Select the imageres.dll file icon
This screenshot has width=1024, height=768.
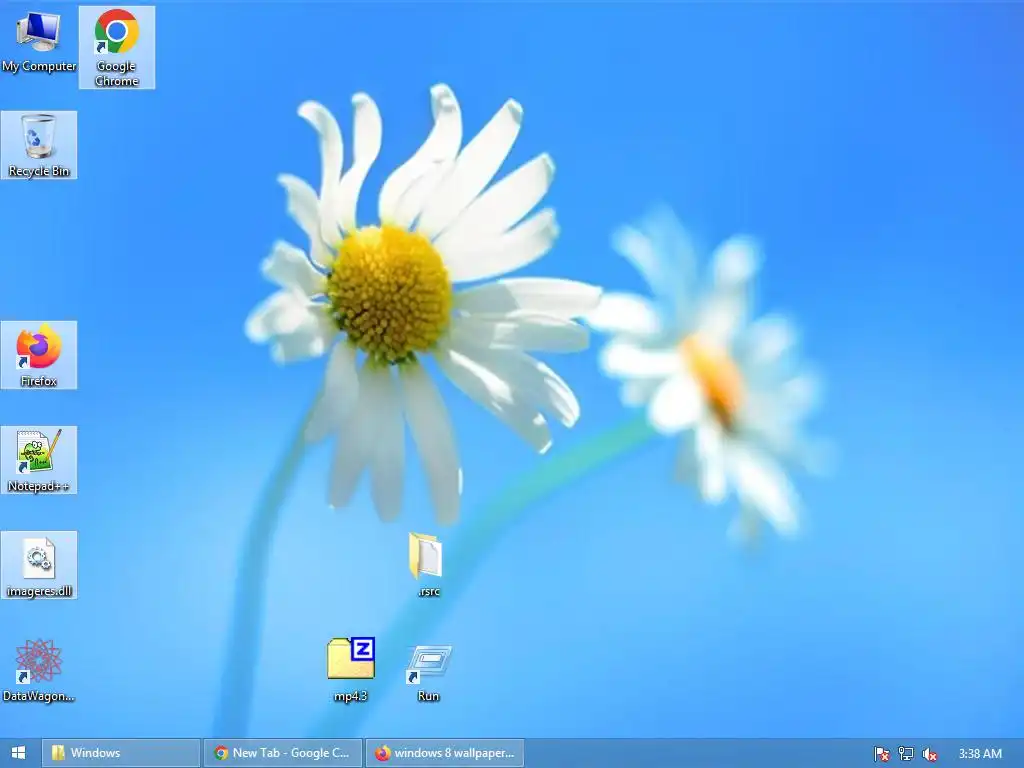(x=39, y=565)
